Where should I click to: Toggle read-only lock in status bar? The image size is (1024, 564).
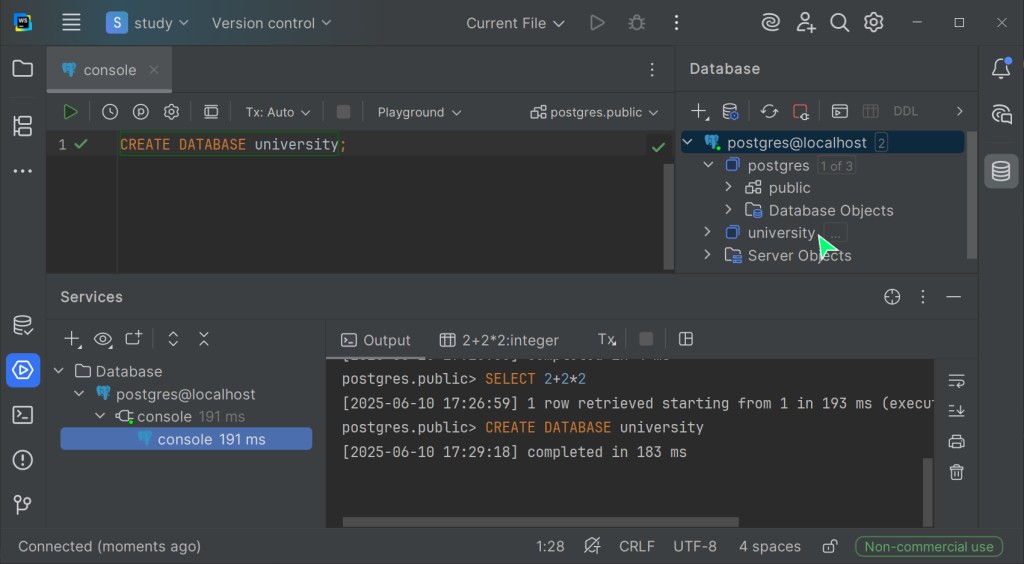[829, 546]
